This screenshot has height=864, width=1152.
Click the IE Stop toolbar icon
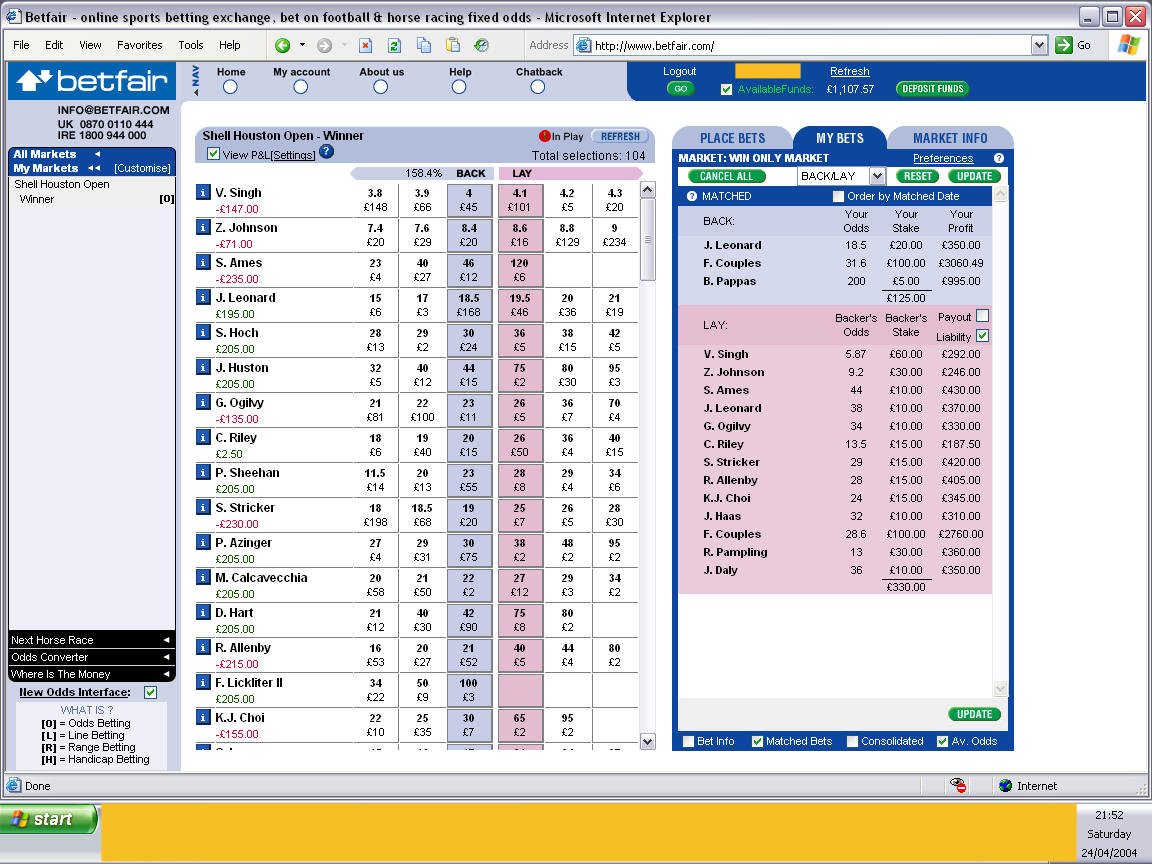(x=365, y=46)
